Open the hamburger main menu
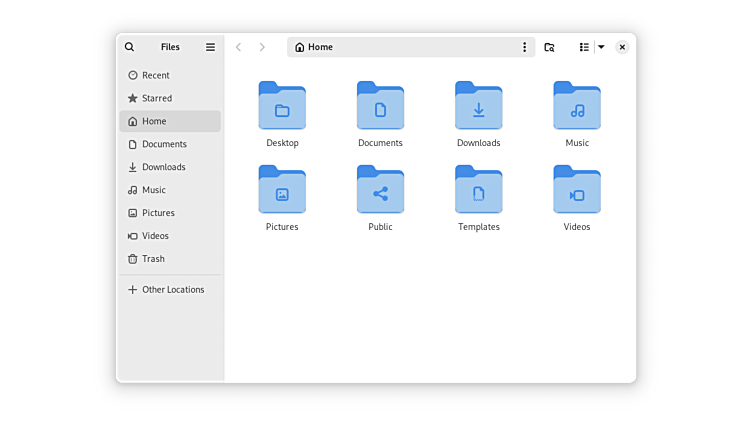Image resolution: width=752 pixels, height=423 pixels. (x=210, y=47)
